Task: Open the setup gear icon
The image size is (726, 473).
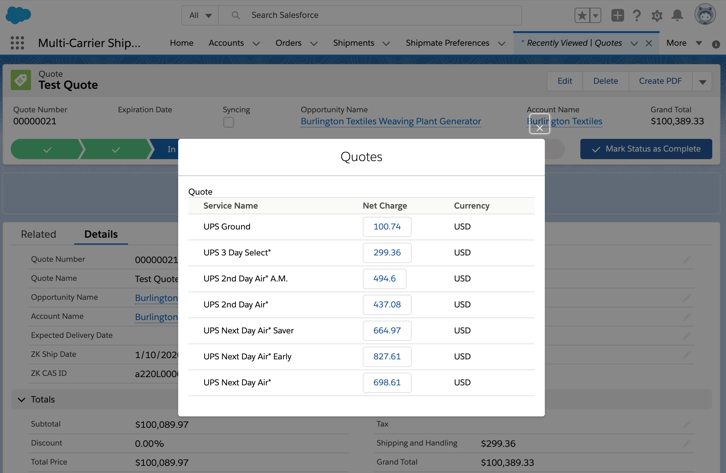Action: [657, 16]
